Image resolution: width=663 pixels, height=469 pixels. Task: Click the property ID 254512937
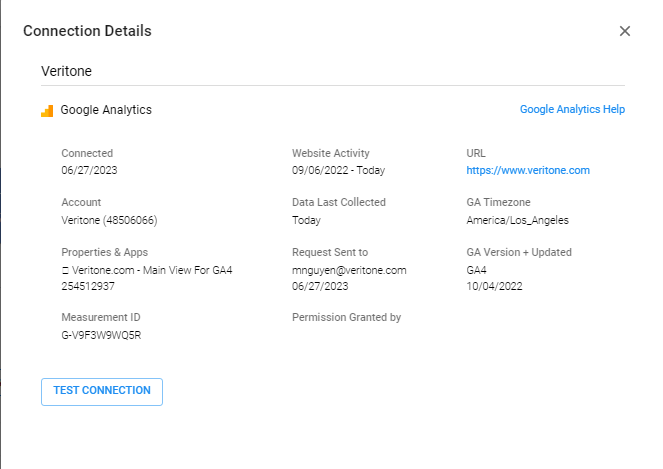click(x=90, y=286)
